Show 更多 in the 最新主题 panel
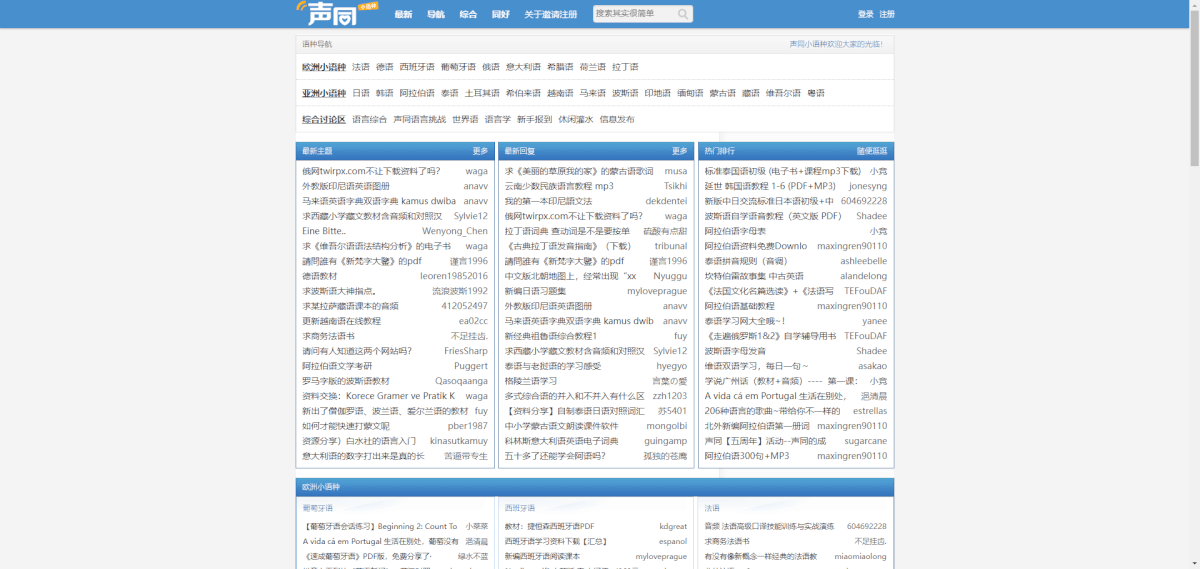The width and height of the screenshot is (1200, 569). pos(480,151)
